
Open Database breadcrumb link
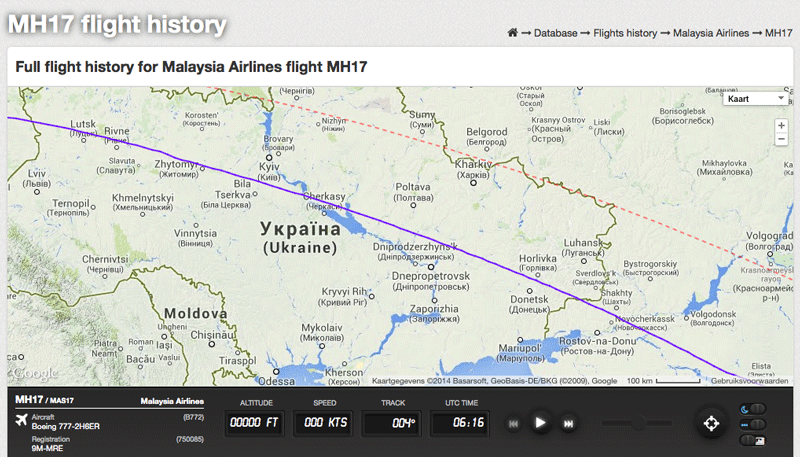point(556,33)
